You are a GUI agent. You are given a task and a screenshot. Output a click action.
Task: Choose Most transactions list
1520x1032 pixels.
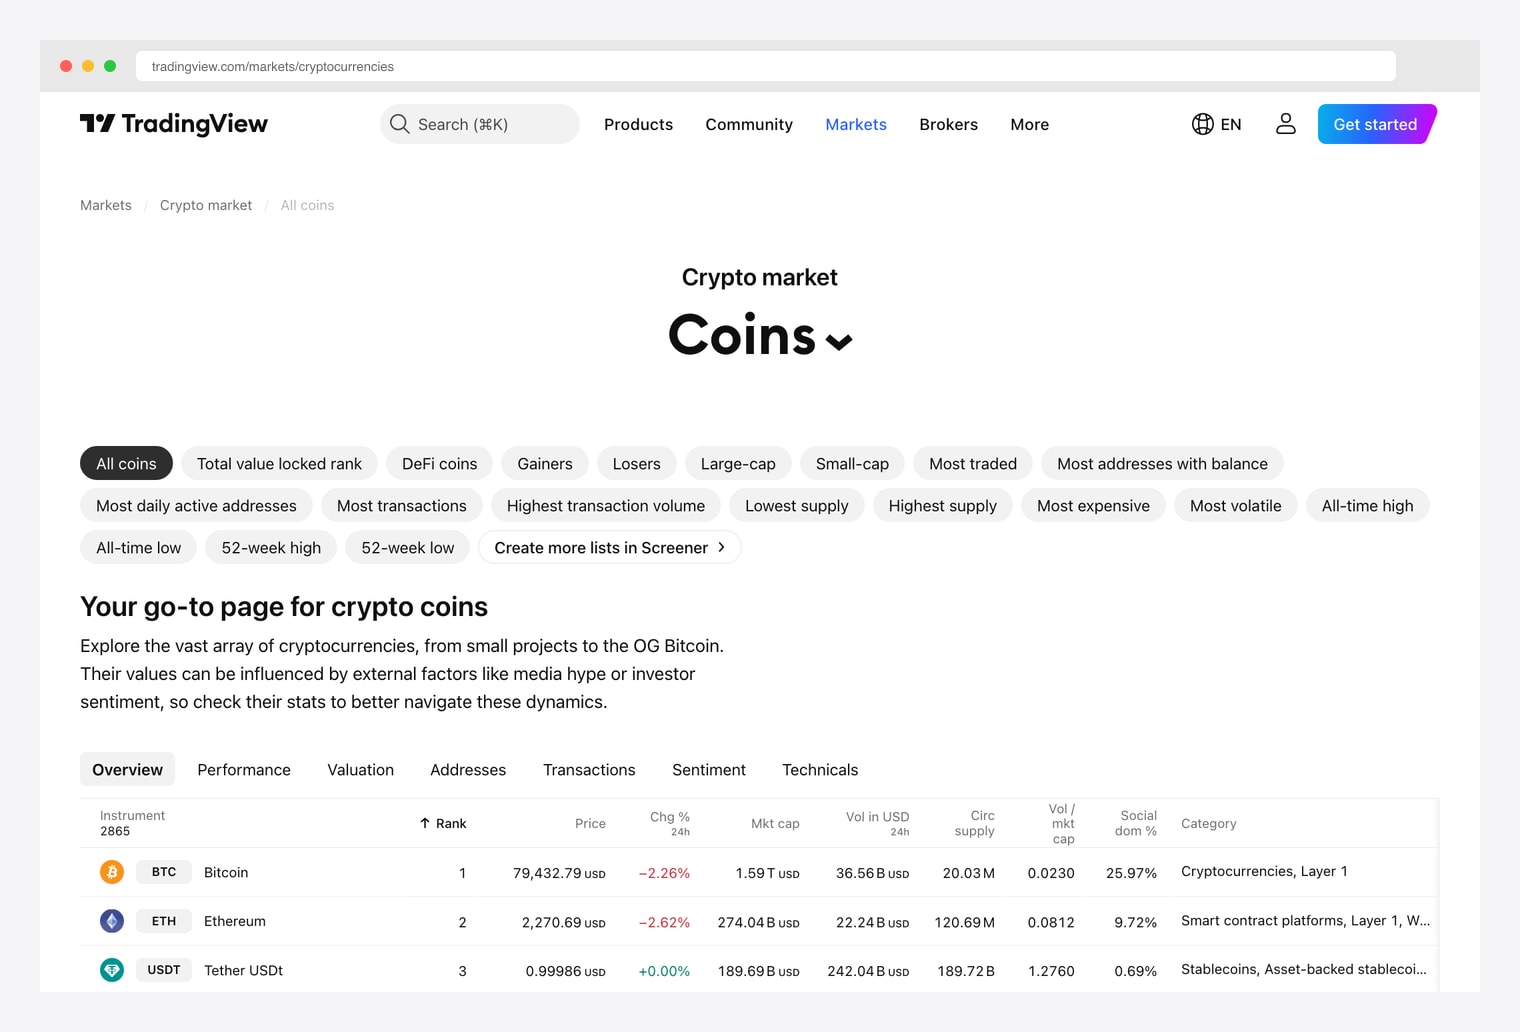click(402, 506)
